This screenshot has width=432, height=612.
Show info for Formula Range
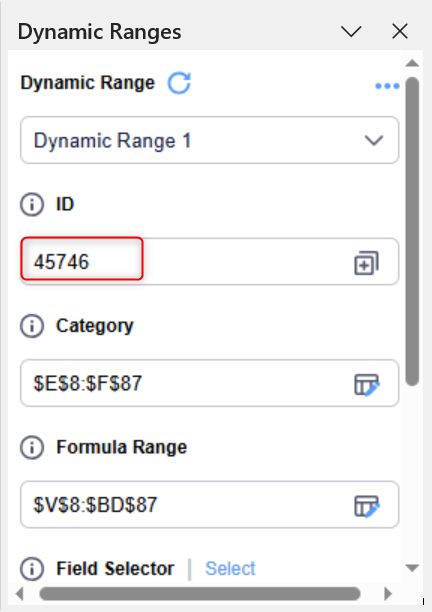point(32,447)
